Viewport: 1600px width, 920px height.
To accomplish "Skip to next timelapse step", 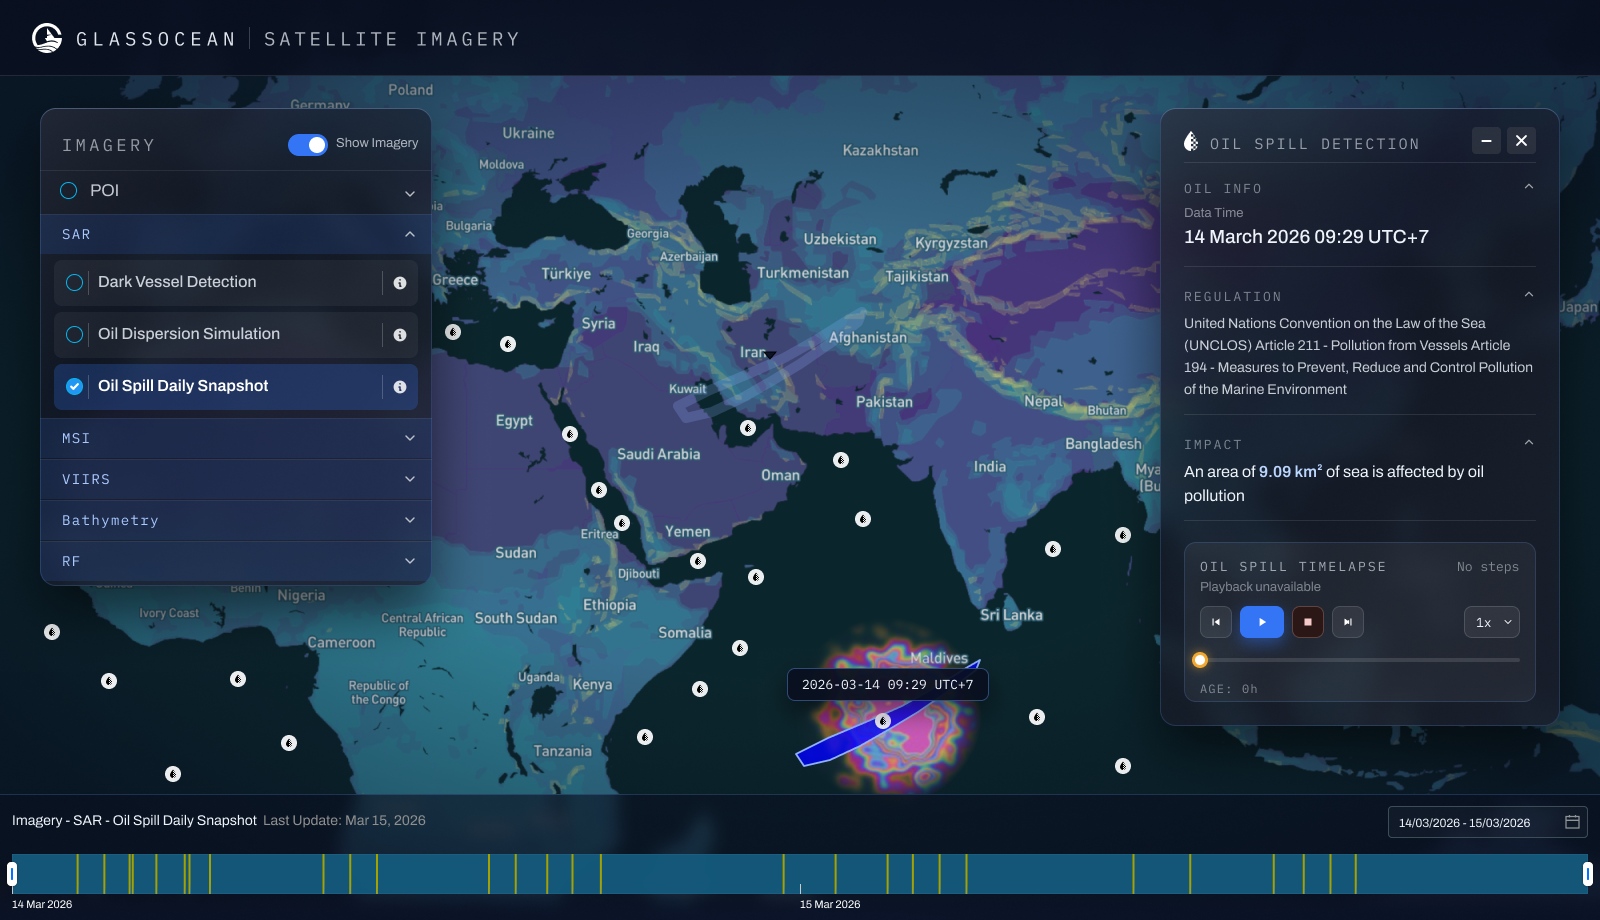I will tap(1348, 622).
